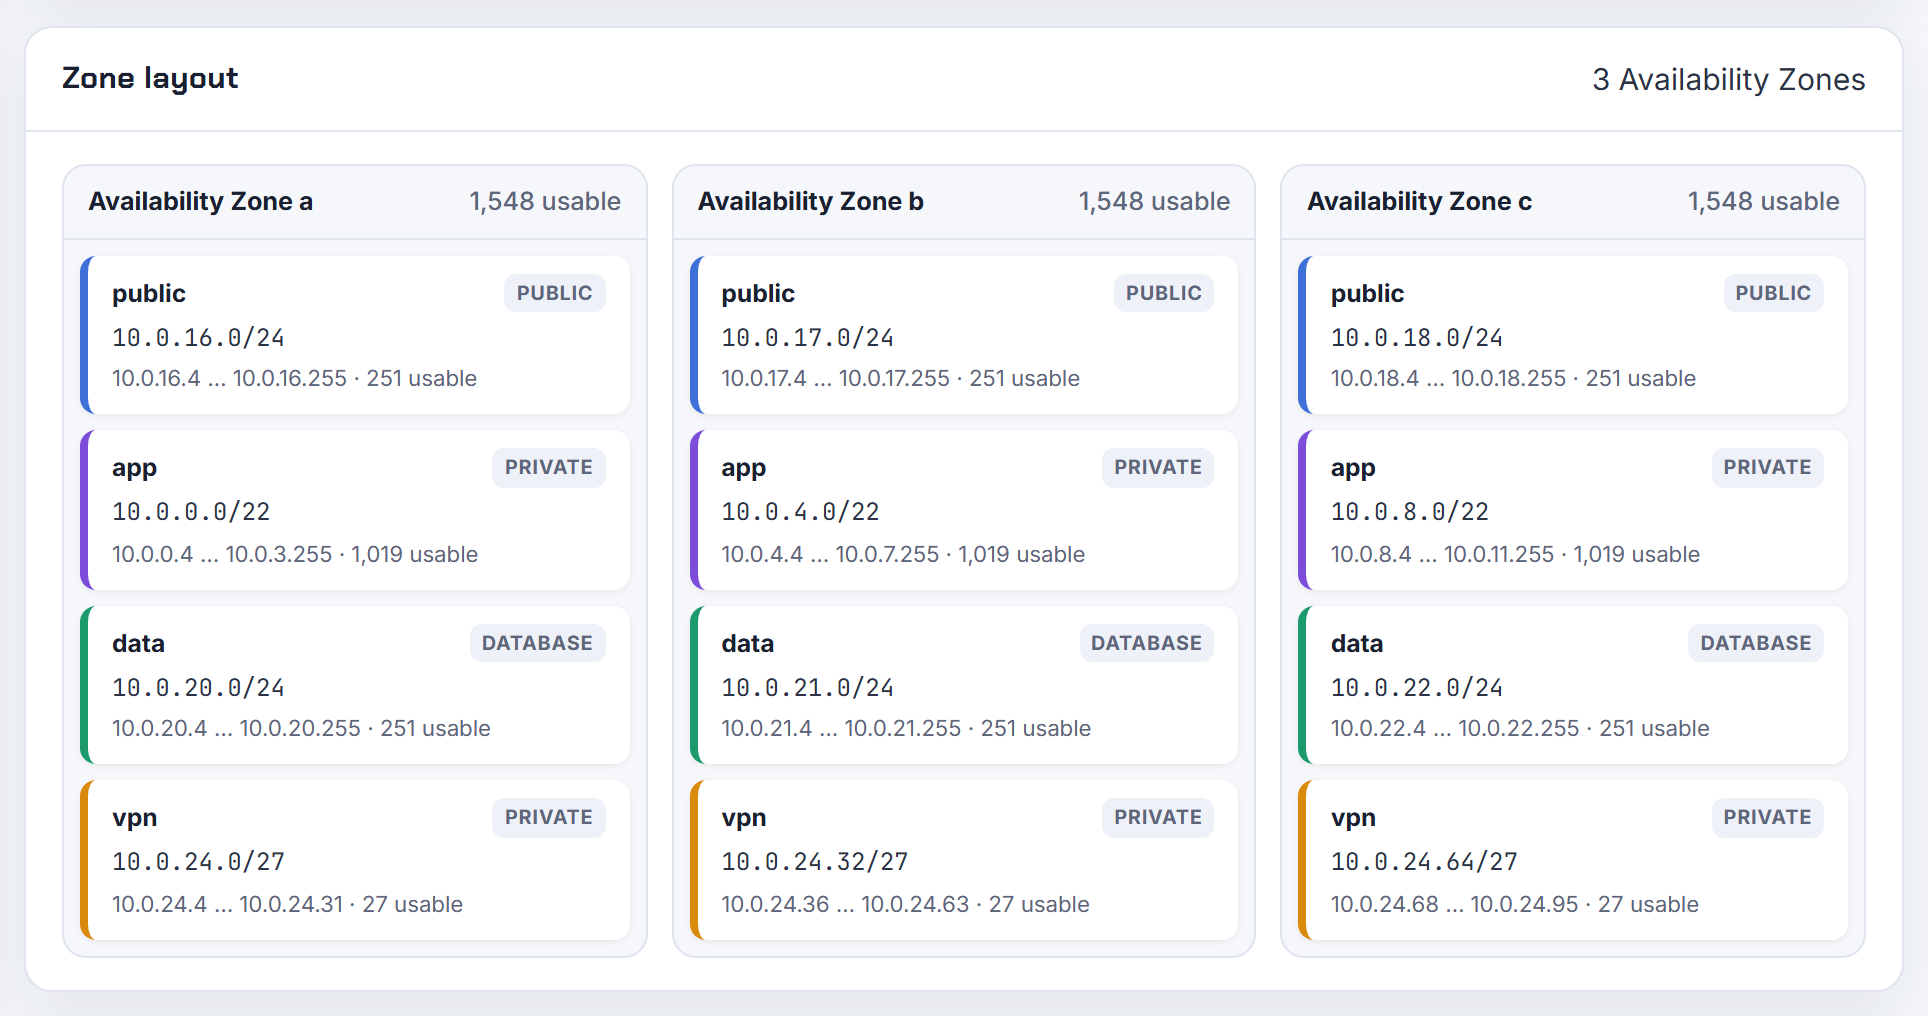Click range 10.0.22.4 ... 10.0.22.255
This screenshot has height=1016, width=1928.
(x=1455, y=729)
